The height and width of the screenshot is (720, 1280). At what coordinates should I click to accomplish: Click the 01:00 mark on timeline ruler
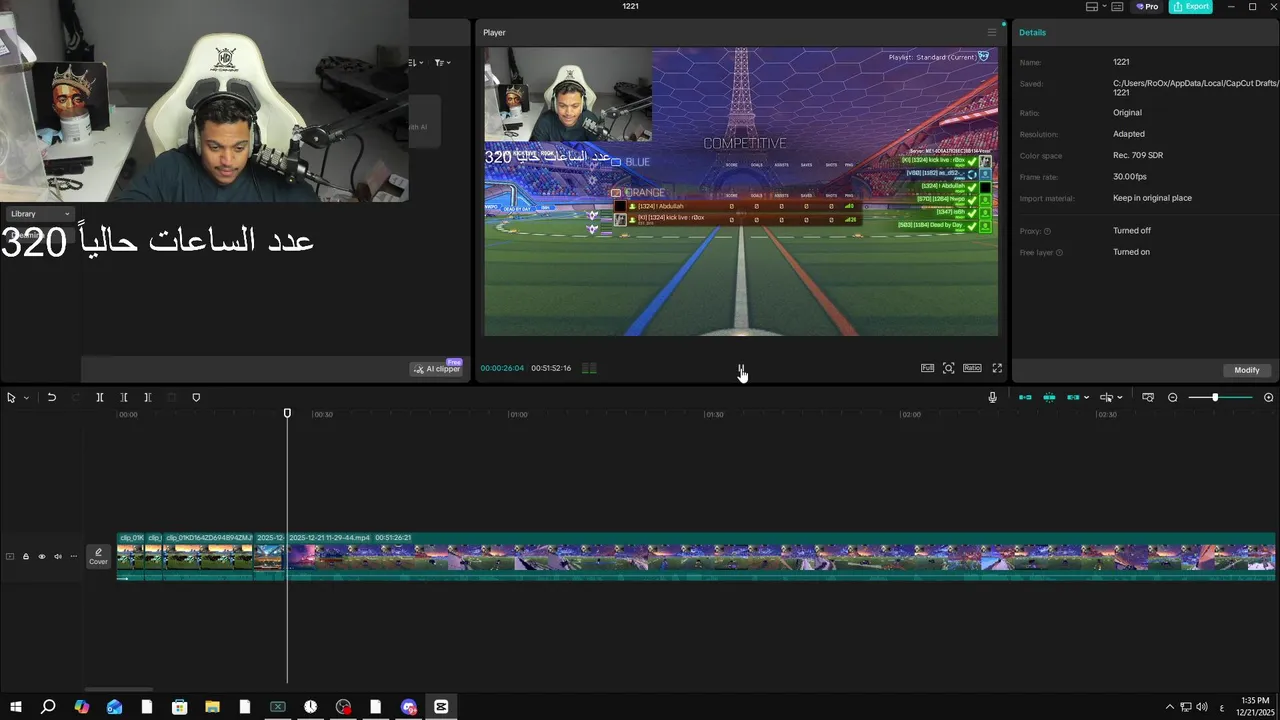pos(517,414)
